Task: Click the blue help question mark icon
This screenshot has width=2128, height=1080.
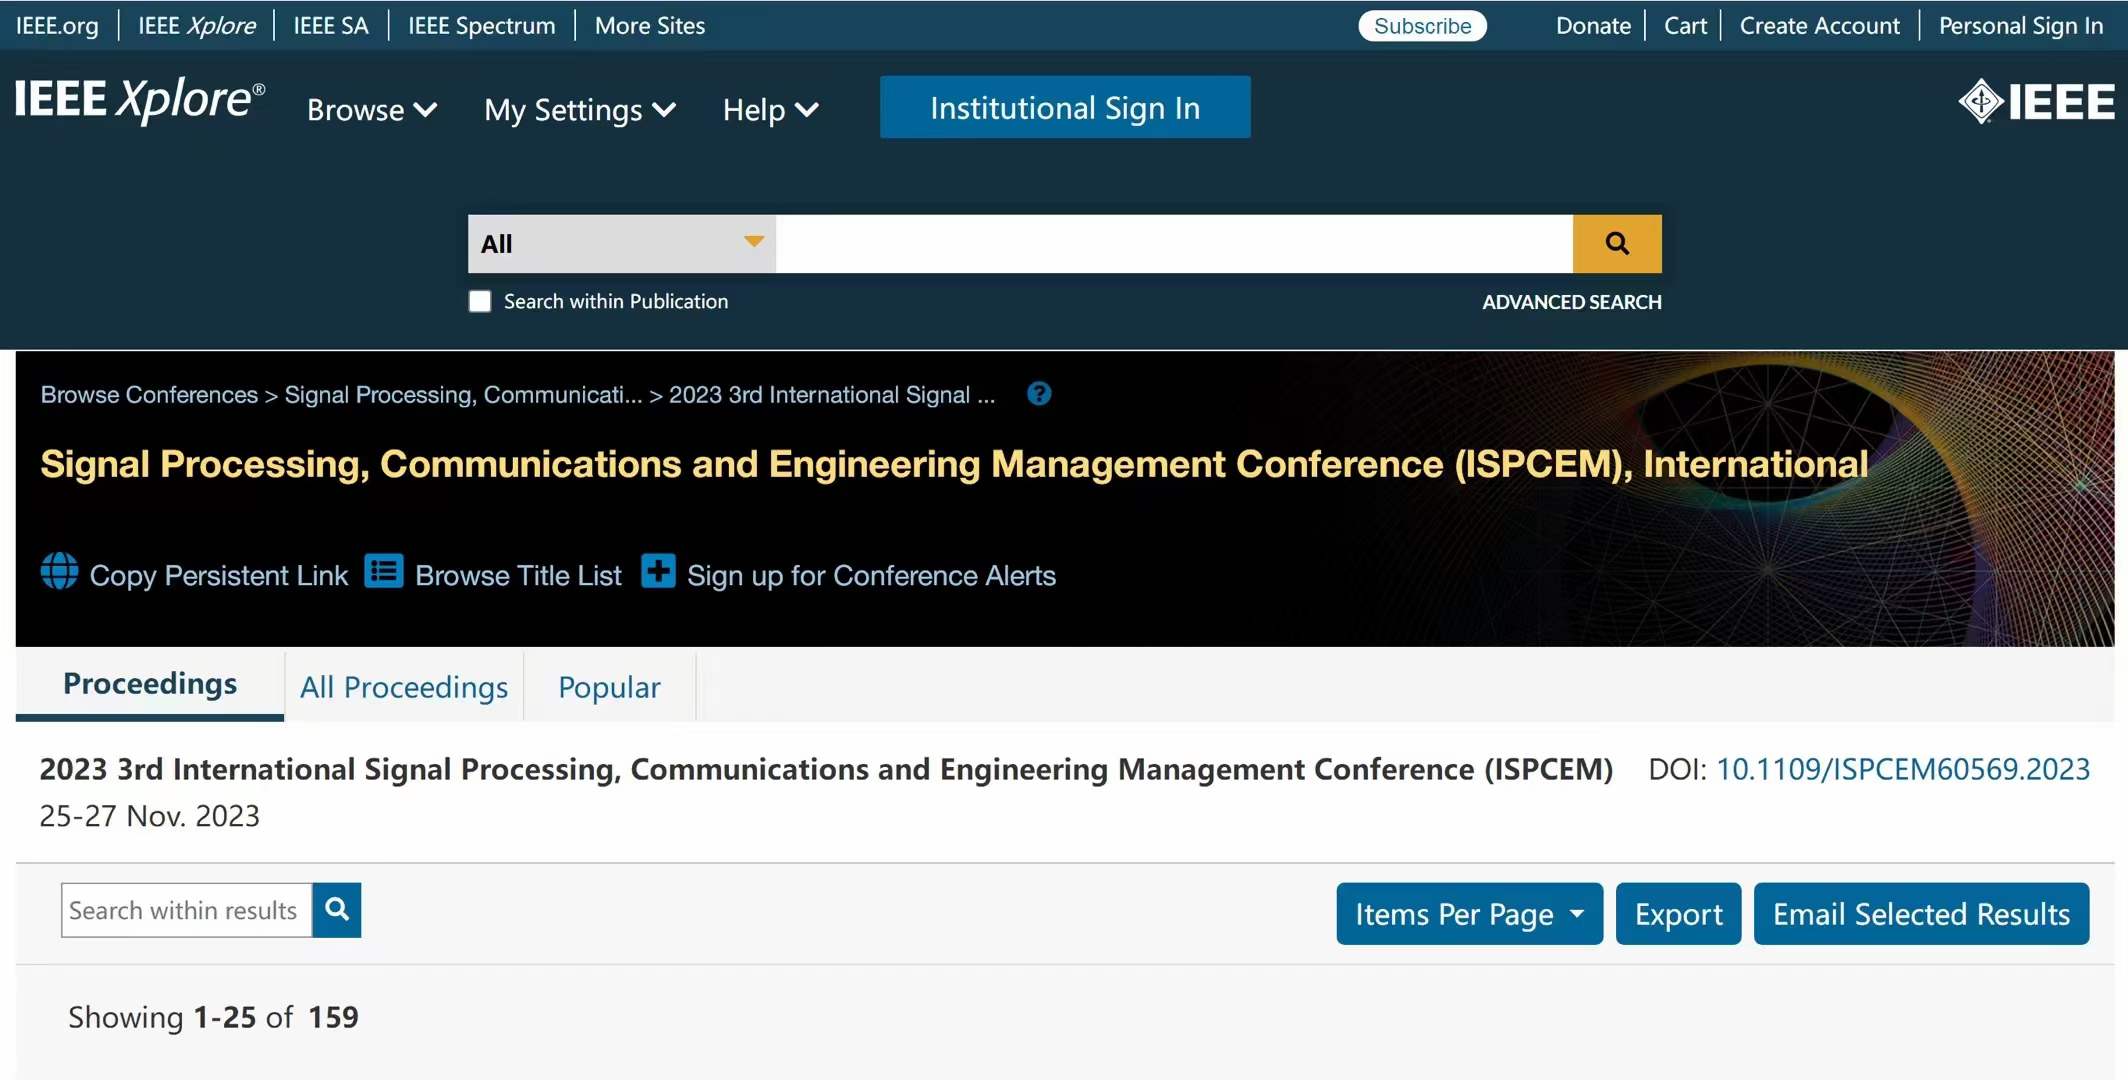Action: coord(1039,394)
